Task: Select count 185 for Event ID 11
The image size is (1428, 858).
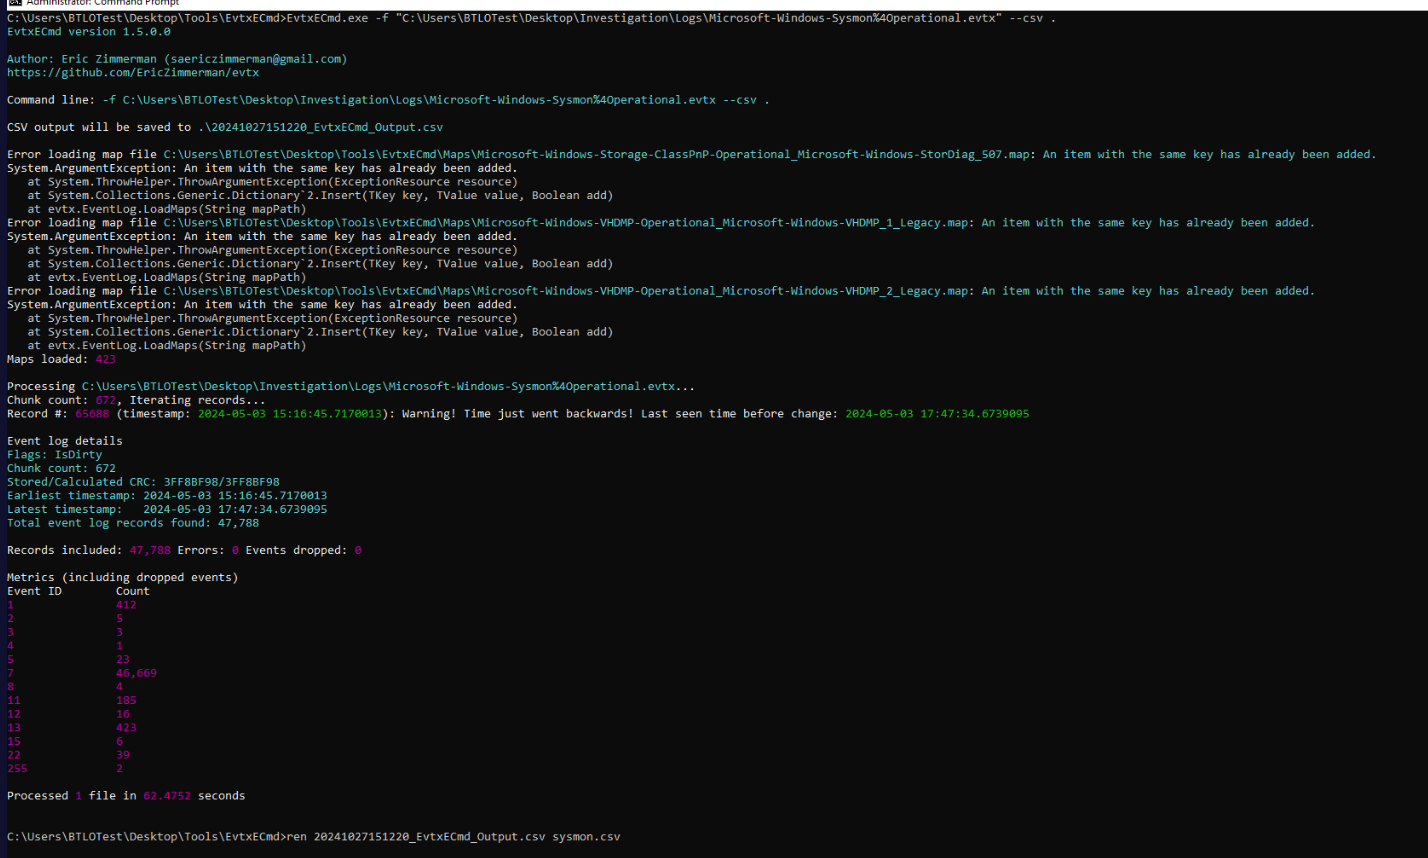Action: (126, 699)
